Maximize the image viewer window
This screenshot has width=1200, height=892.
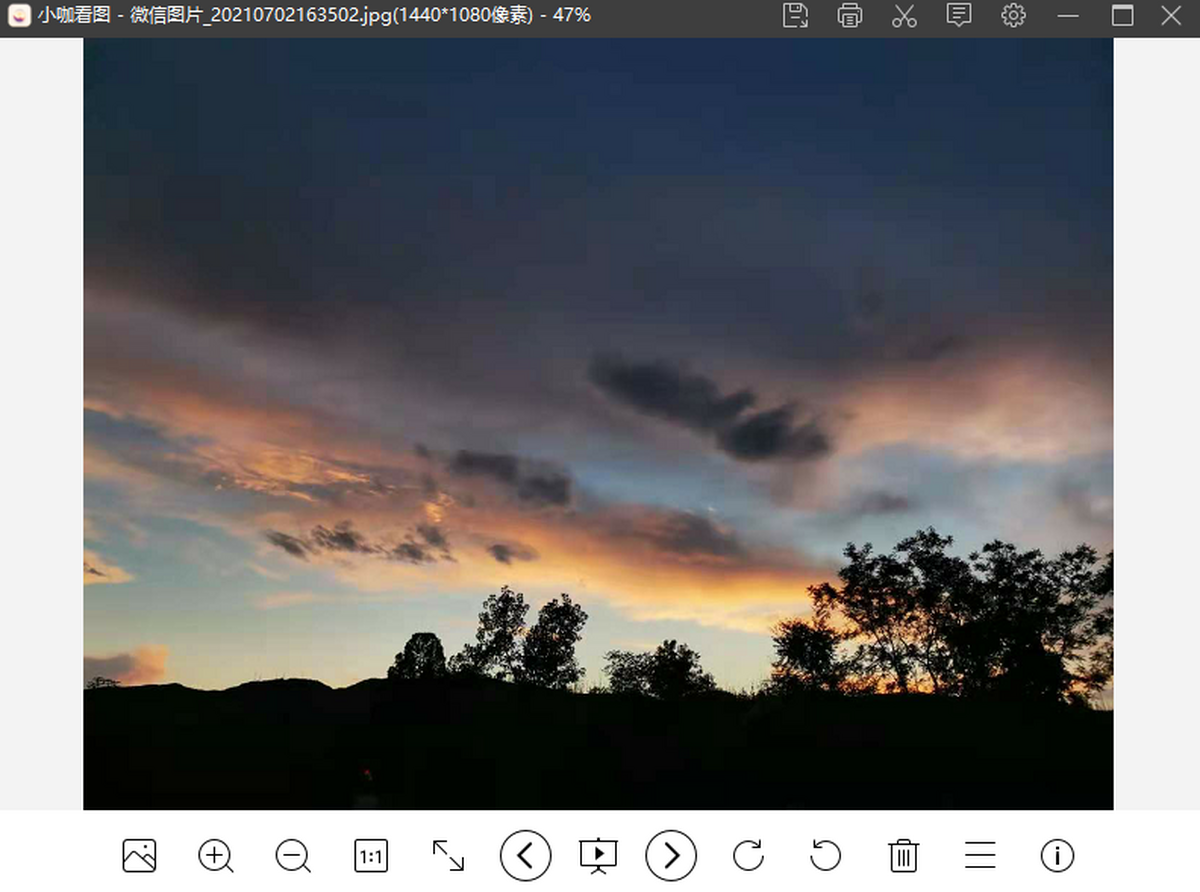(1123, 15)
